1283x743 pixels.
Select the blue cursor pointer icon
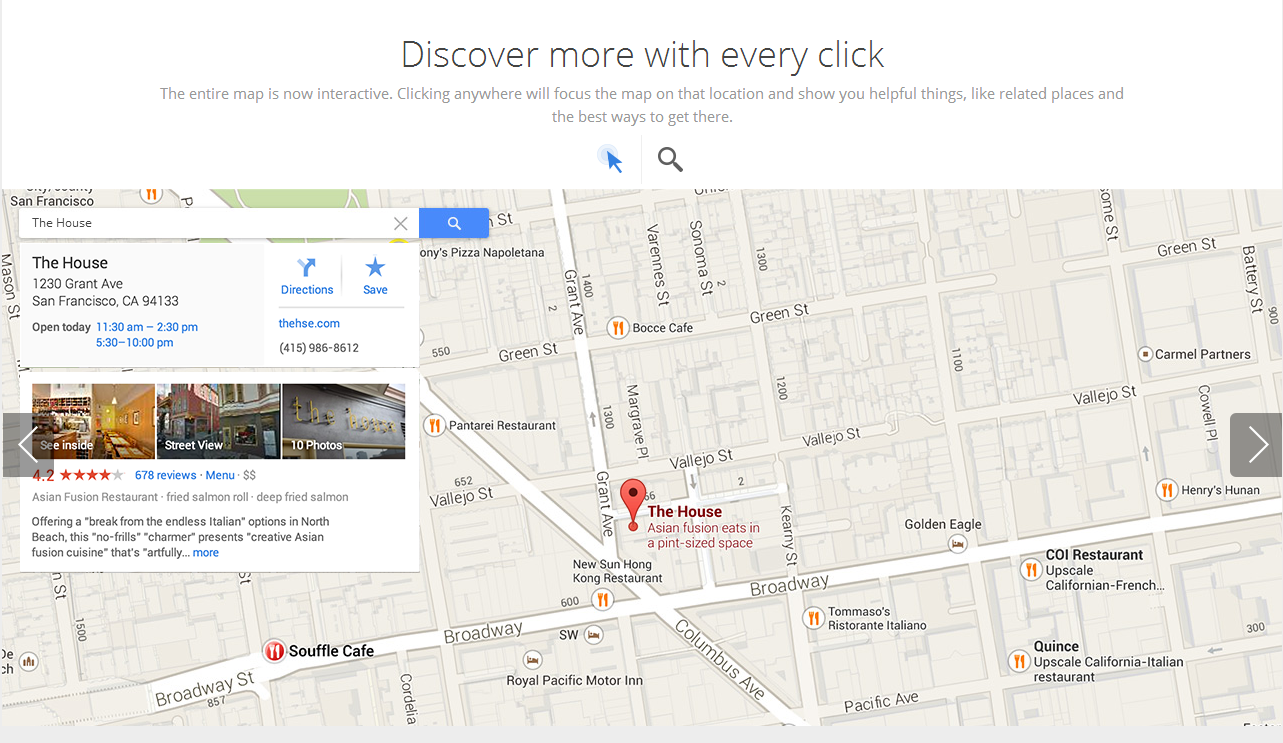tap(612, 159)
